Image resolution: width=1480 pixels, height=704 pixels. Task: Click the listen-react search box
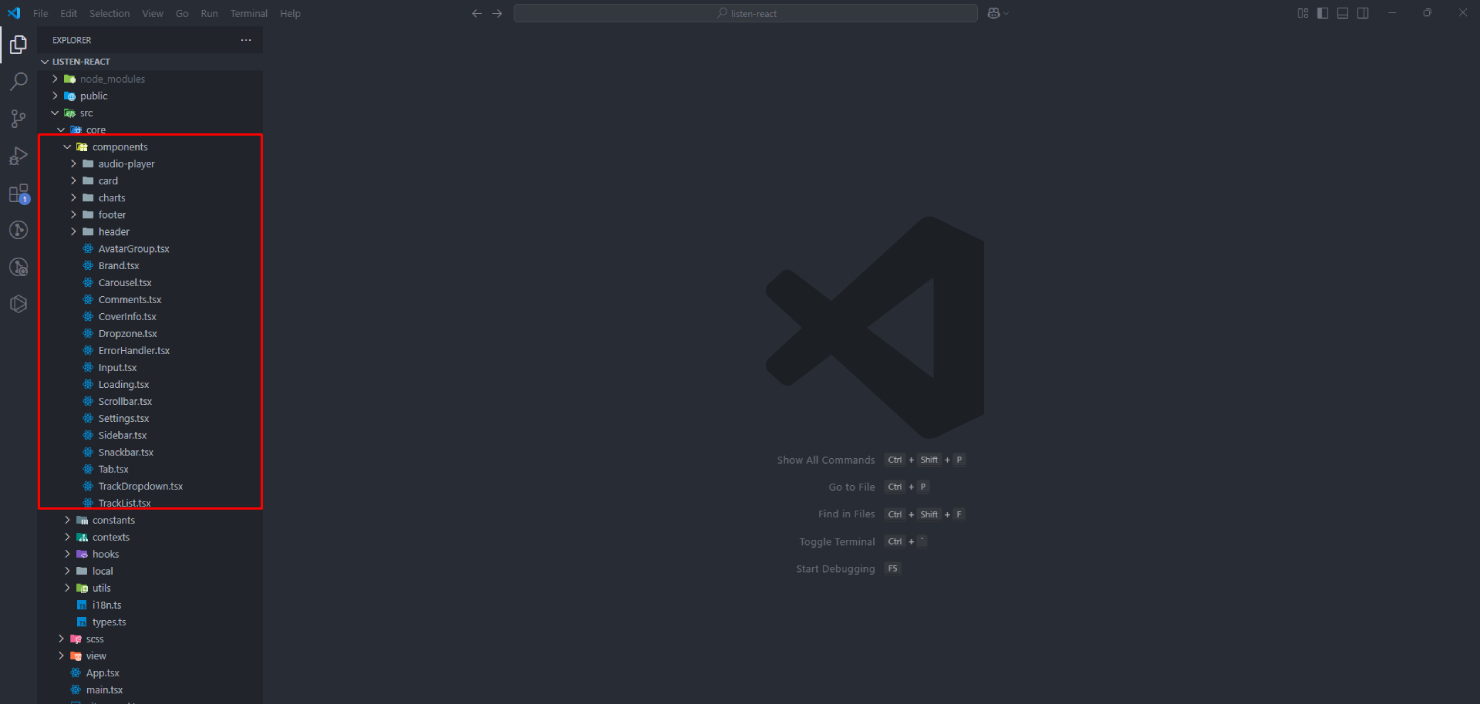(745, 13)
